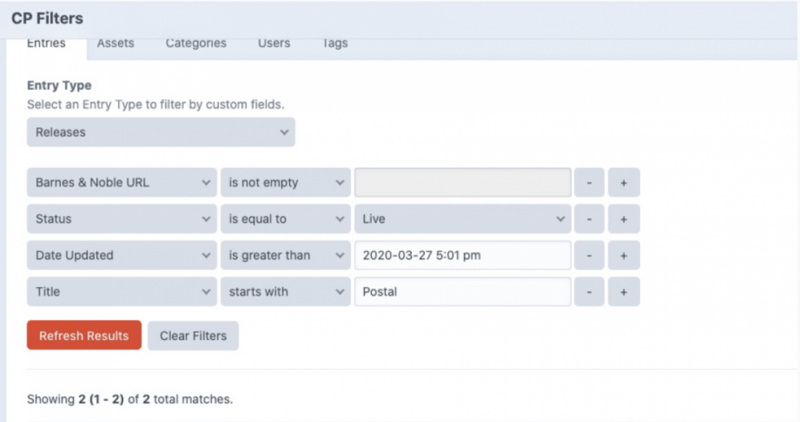Open the Categories tab
Image resolution: width=800 pixels, height=422 pixels.
tap(195, 44)
